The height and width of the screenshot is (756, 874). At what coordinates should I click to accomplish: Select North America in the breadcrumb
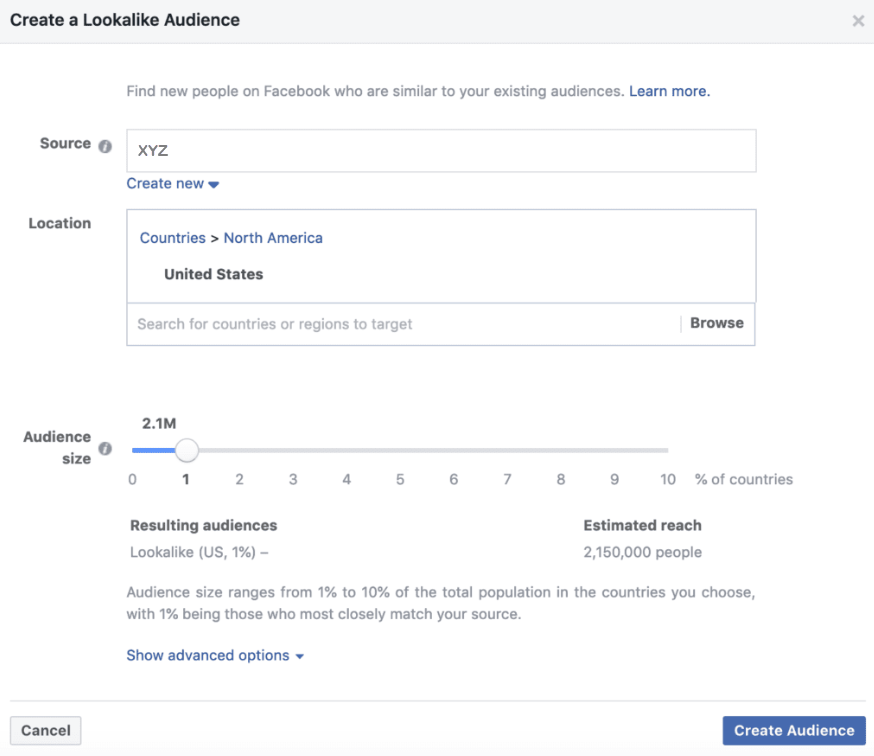(273, 237)
